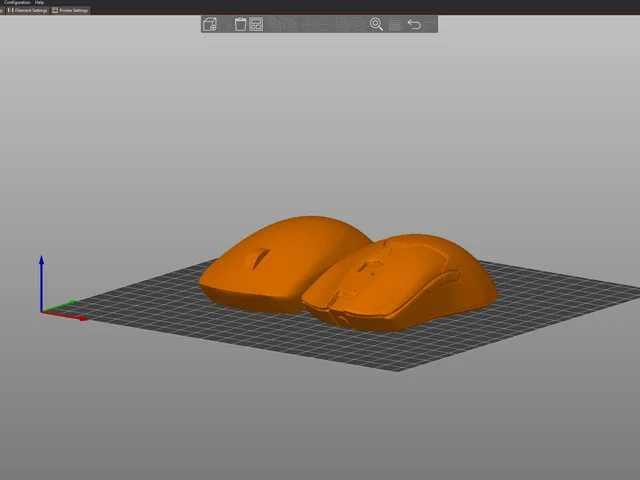Click the Delete all trash bin icon
The width and height of the screenshot is (640, 480).
tap(240, 24)
